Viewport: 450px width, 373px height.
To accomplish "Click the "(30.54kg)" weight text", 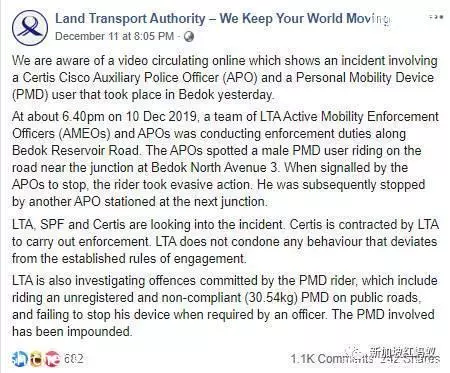I will click(x=271, y=298).
